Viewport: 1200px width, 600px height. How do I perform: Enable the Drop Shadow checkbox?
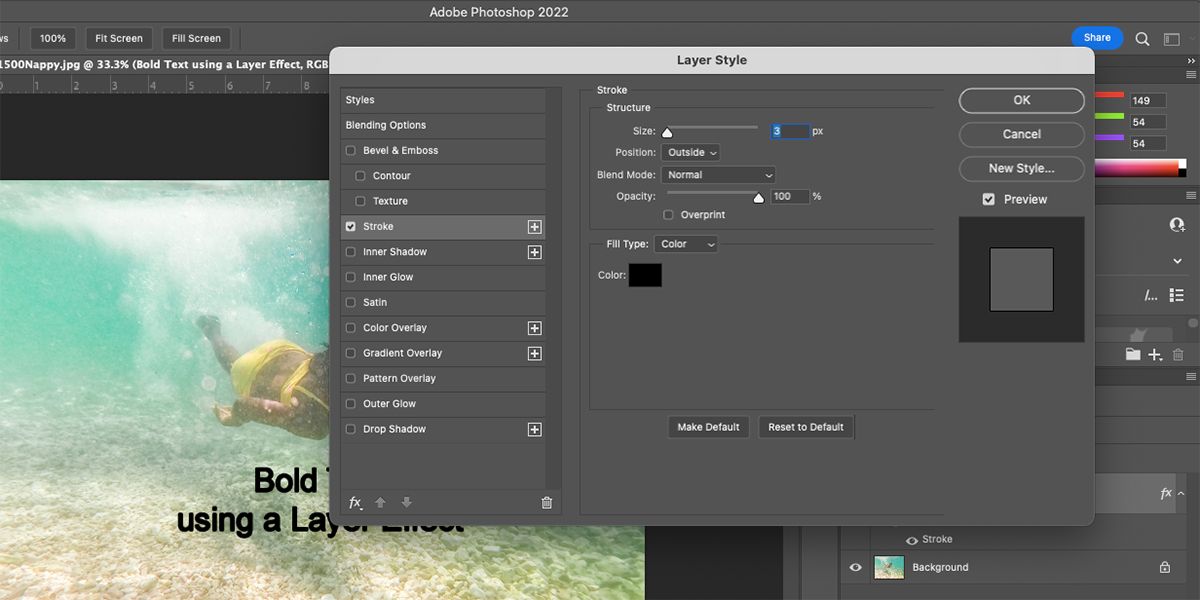(x=350, y=429)
